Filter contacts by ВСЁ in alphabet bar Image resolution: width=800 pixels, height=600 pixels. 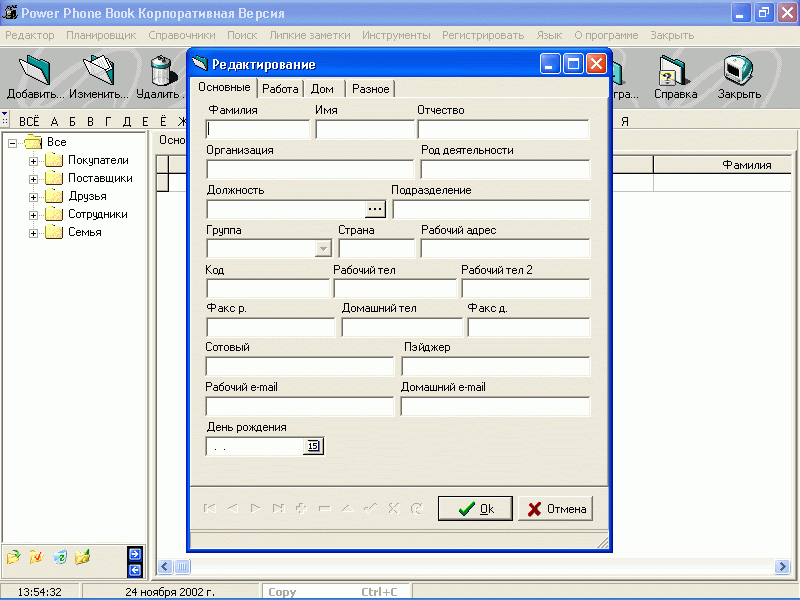click(29, 121)
